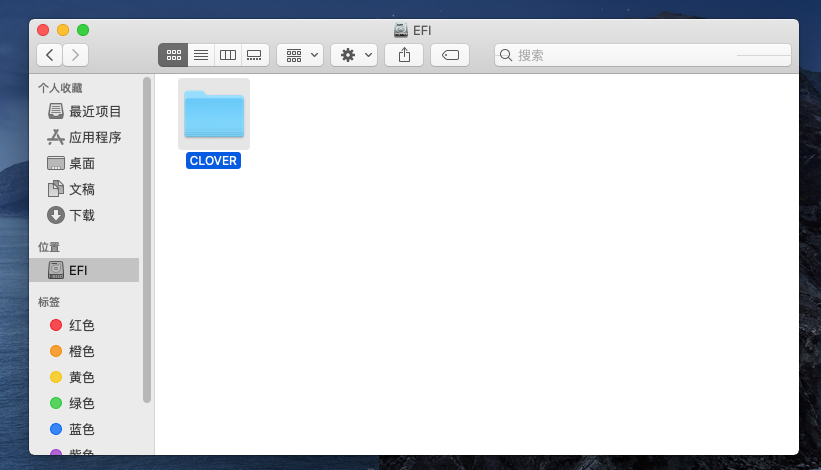The image size is (821, 470).
Task: Click the 最近项目 sidebar icon
Action: (x=56, y=111)
